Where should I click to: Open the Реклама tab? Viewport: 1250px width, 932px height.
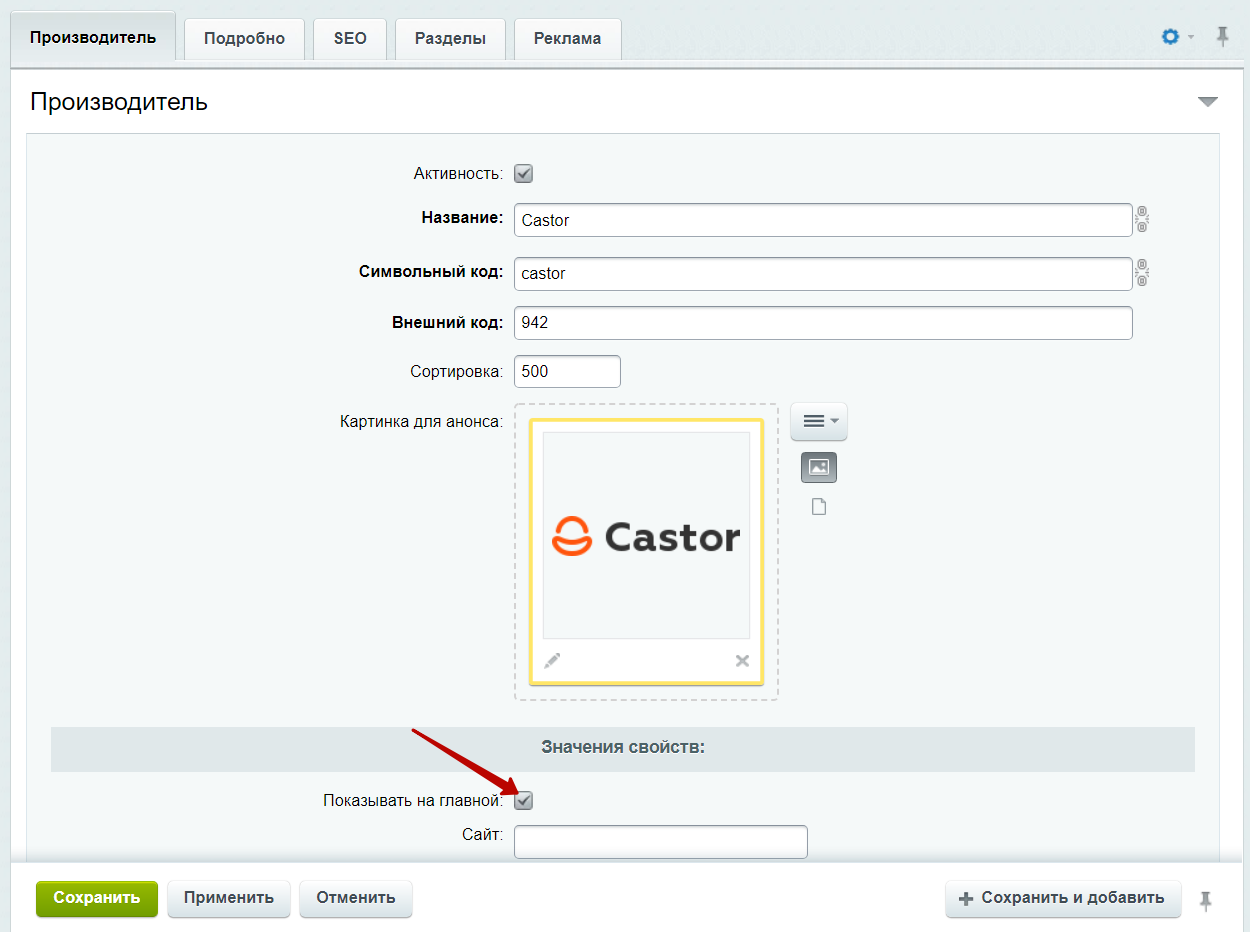(x=567, y=39)
